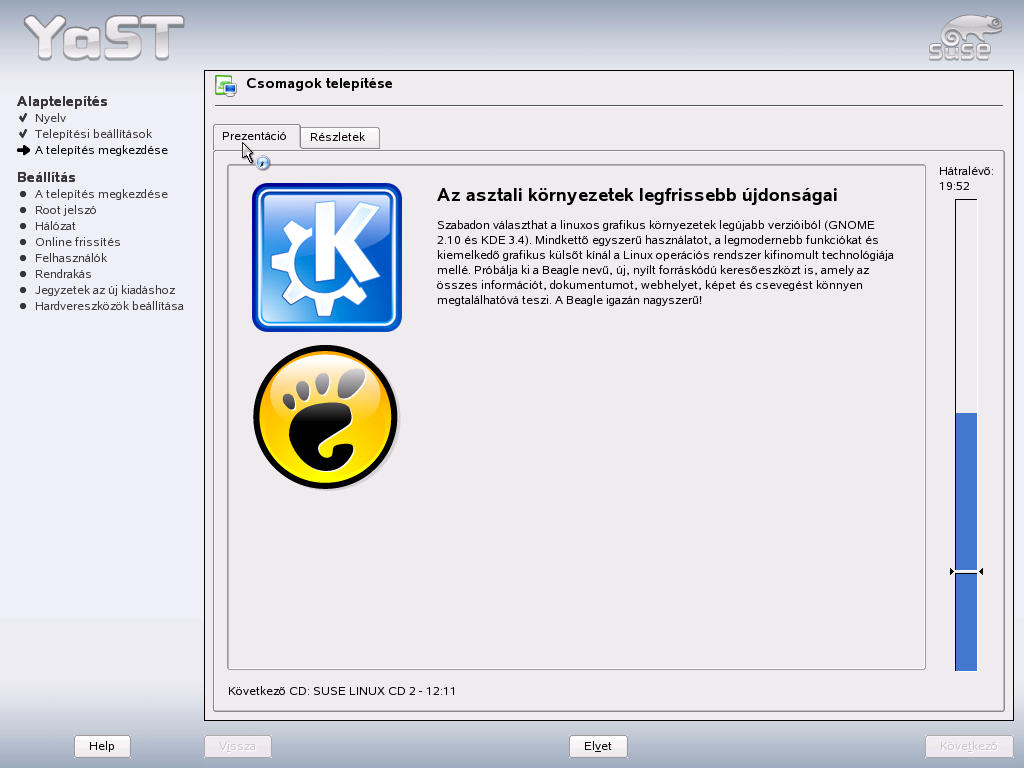This screenshot has height=768, width=1024.
Task: Click Hálózat in the Beállítás list
Action: [56, 226]
